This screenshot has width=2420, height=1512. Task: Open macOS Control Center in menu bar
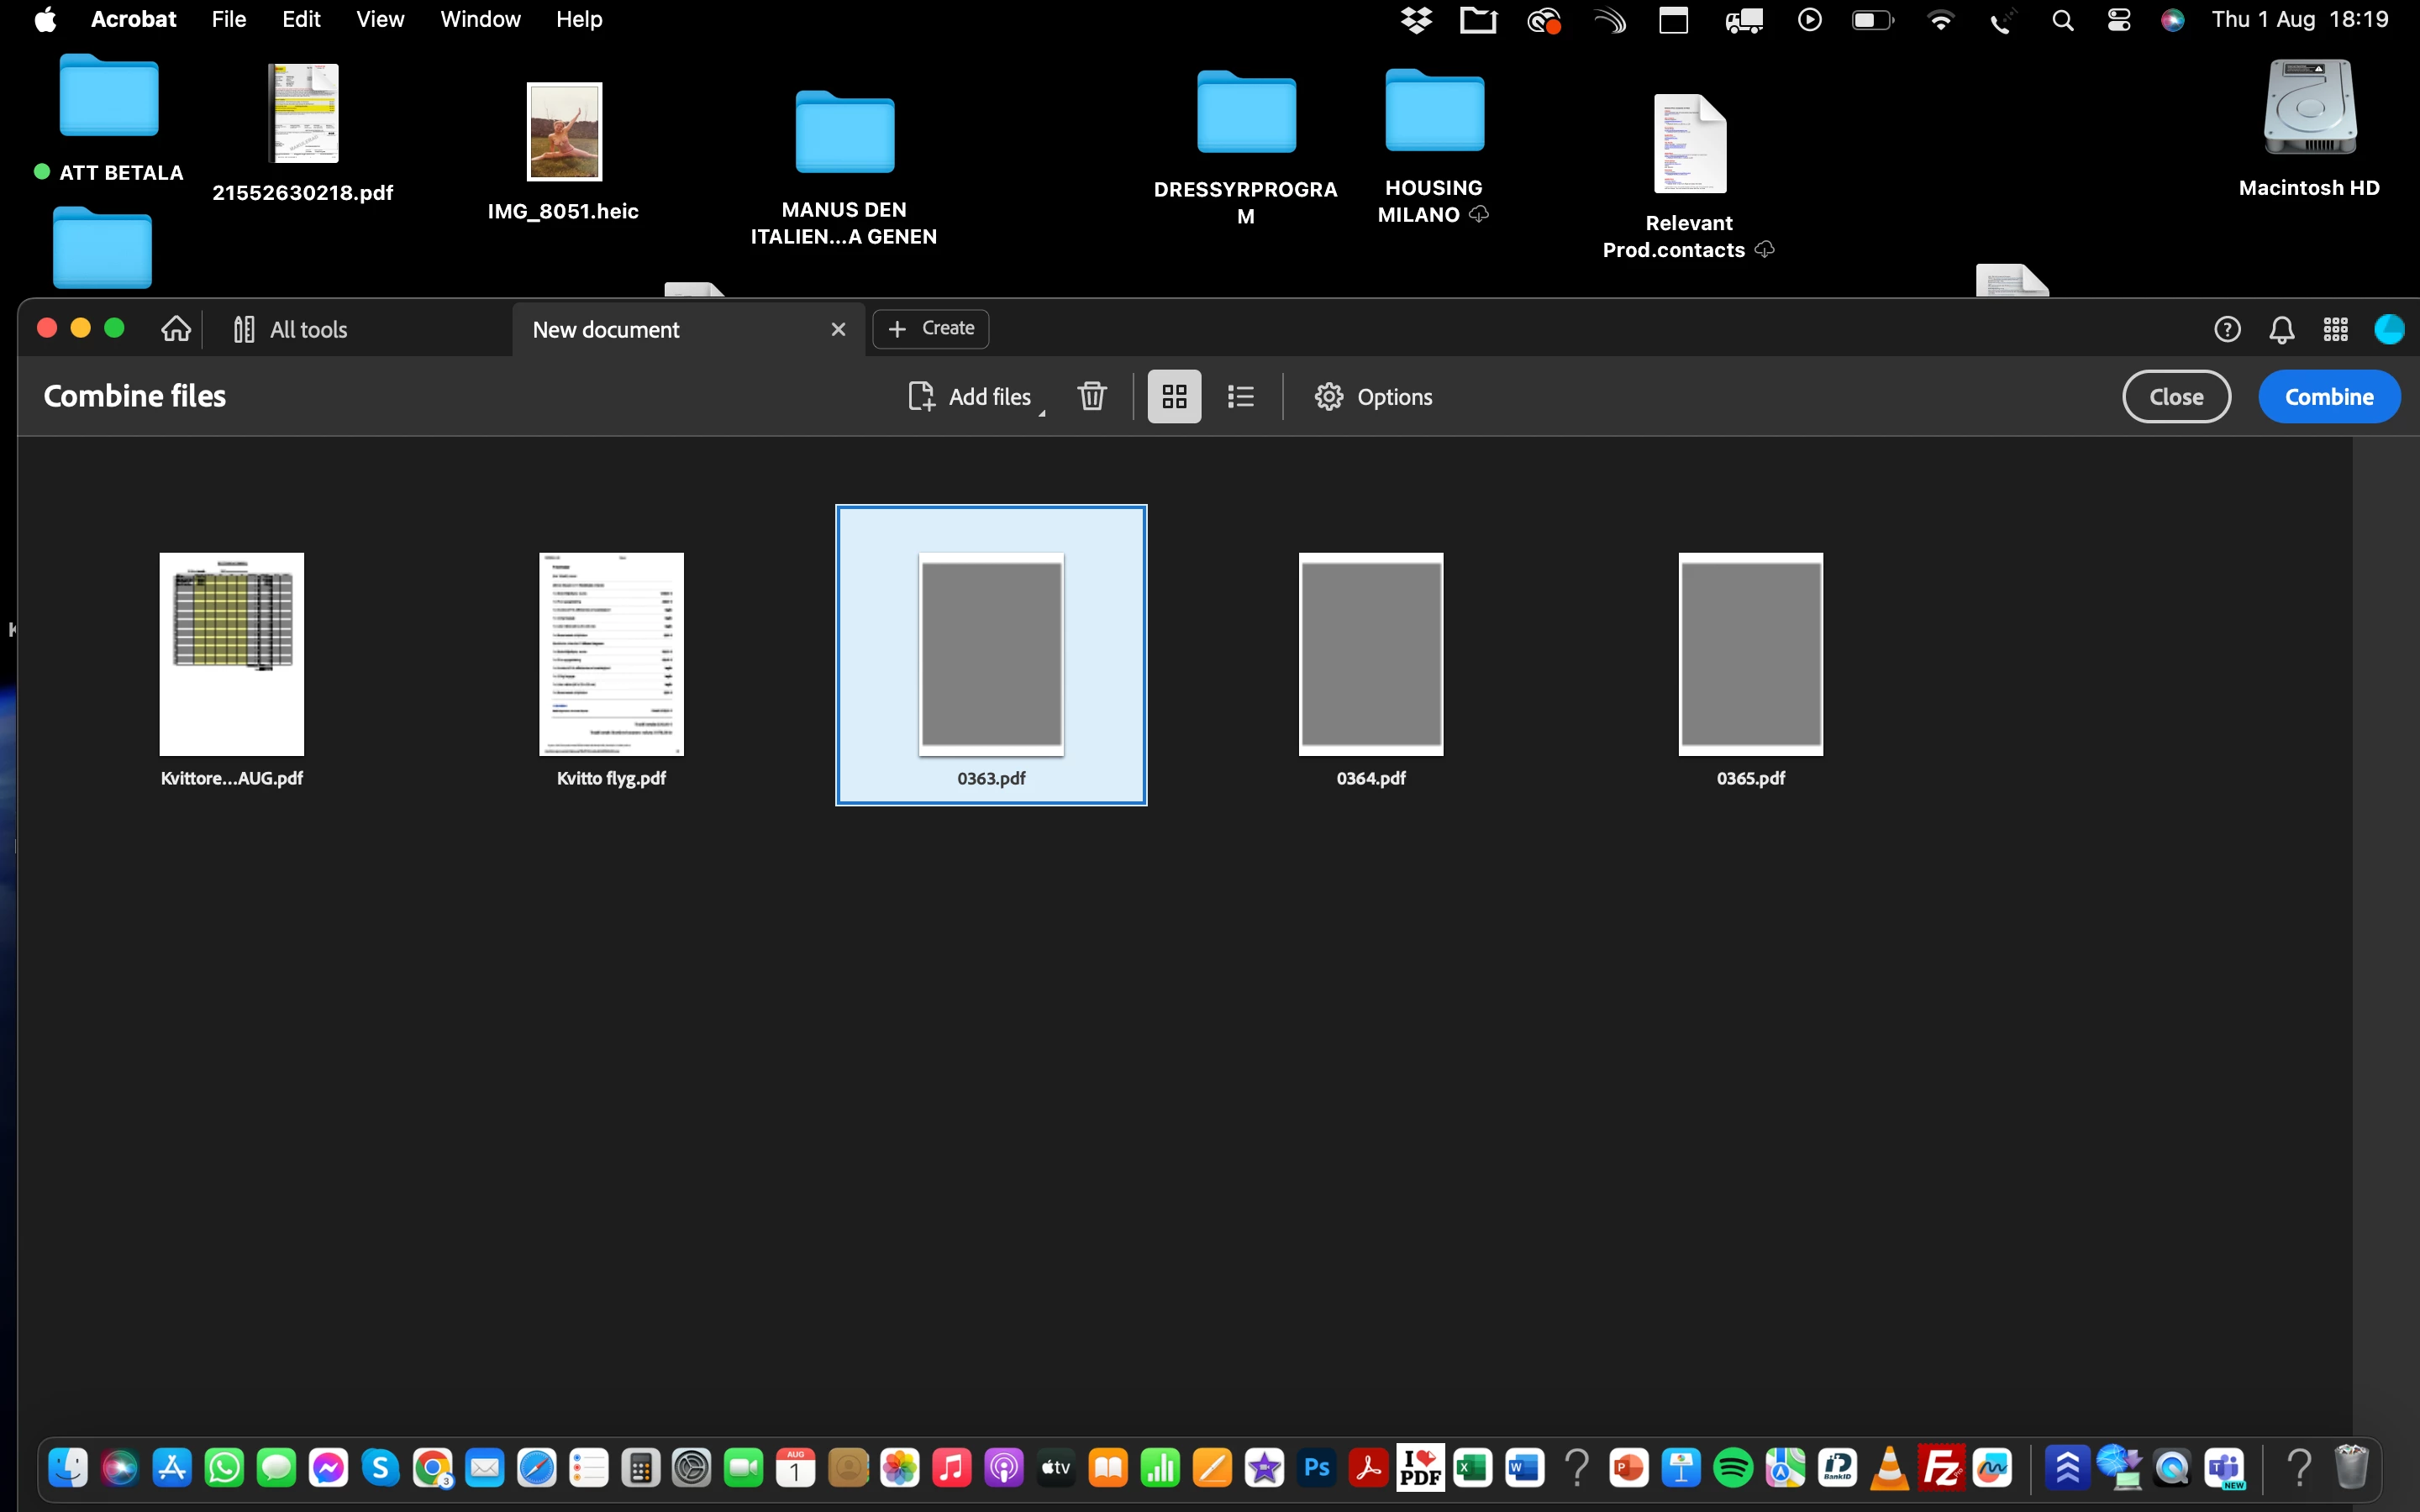pyautogui.click(x=2118, y=19)
